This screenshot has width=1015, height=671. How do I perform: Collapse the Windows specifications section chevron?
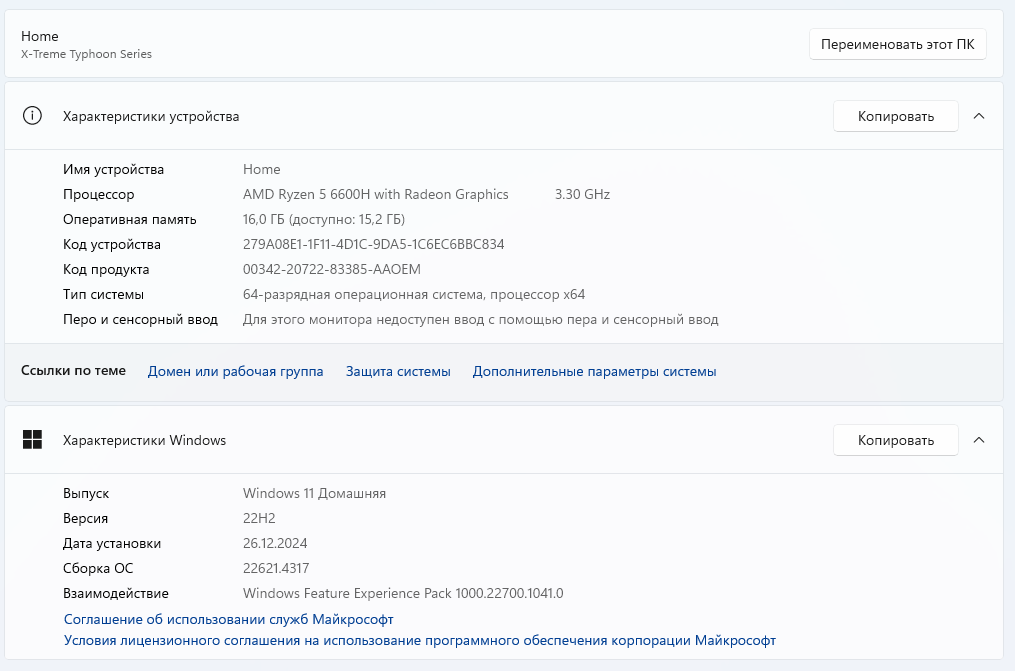[x=979, y=440]
